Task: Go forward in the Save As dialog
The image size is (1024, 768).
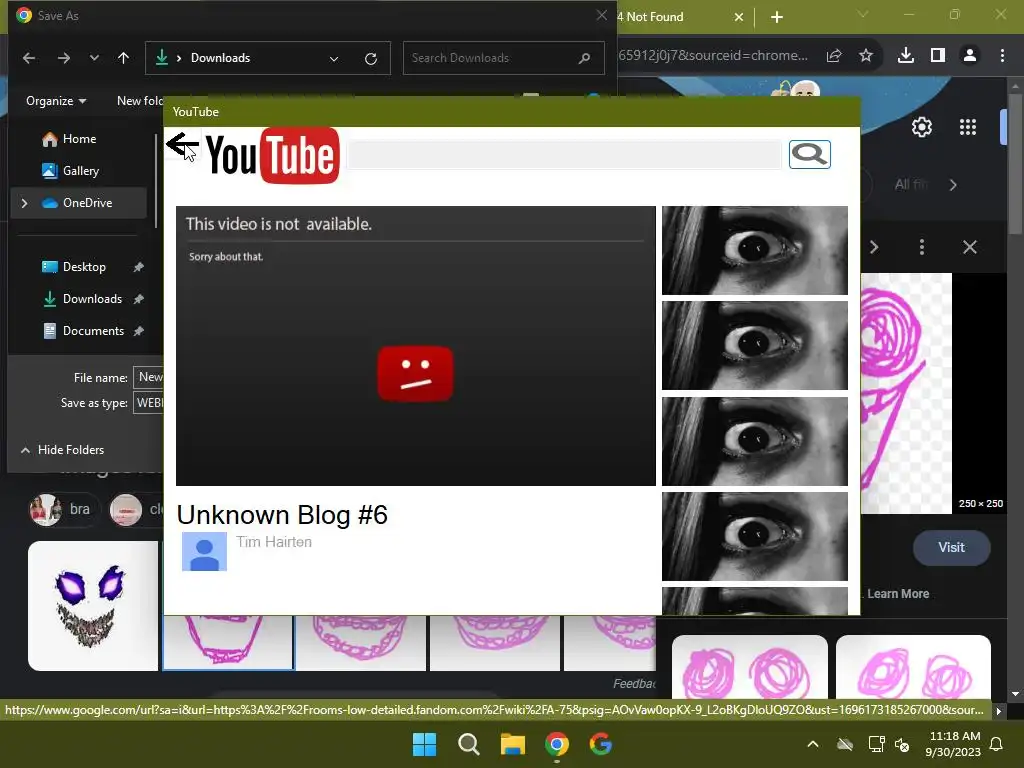Action: coord(63,58)
